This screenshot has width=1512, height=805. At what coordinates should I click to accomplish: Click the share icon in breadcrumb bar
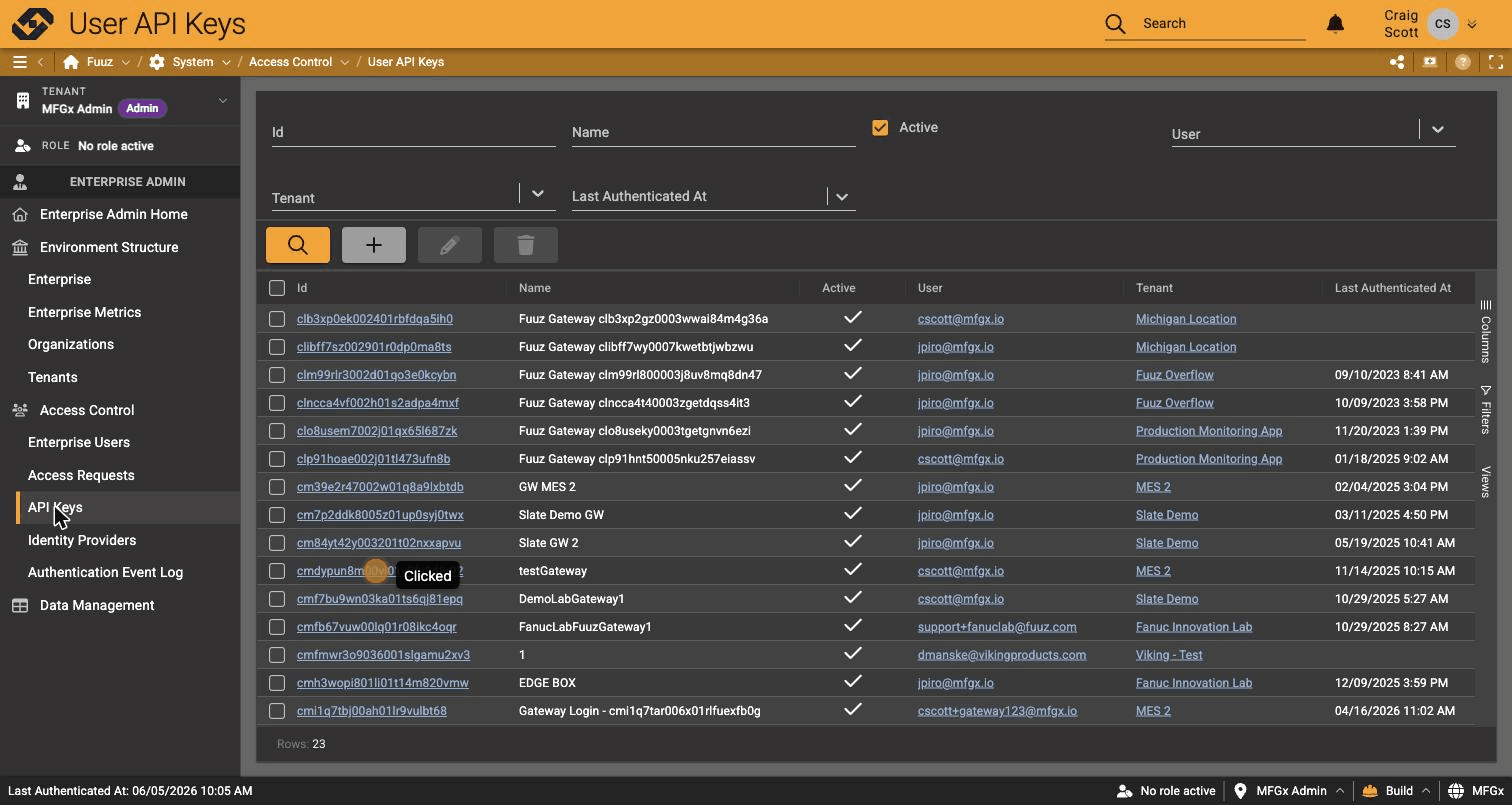pyautogui.click(x=1397, y=62)
